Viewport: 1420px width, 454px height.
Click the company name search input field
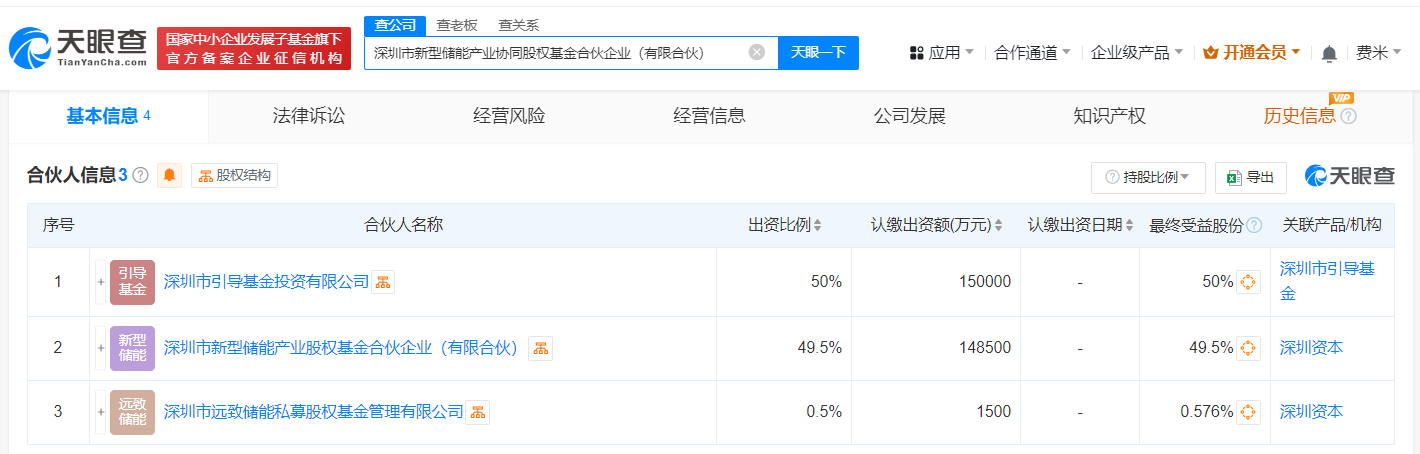click(555, 53)
